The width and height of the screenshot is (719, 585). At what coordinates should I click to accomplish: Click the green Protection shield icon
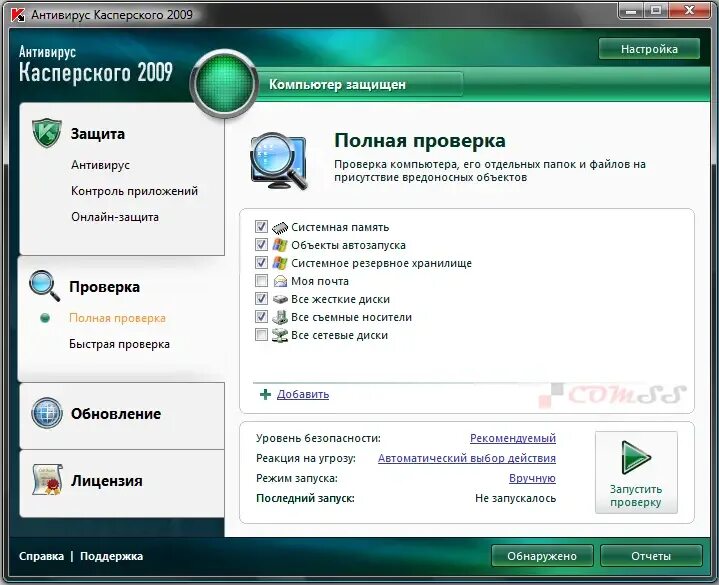coord(47,133)
